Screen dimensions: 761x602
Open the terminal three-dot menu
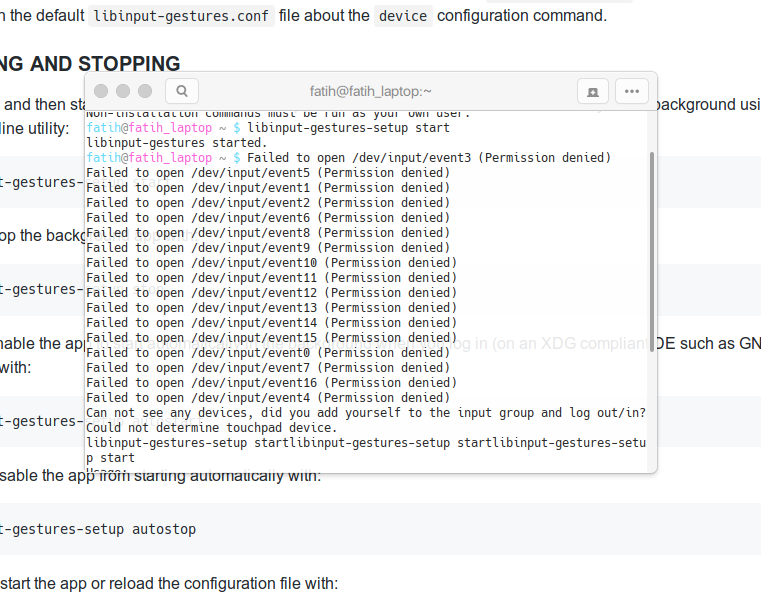(631, 91)
